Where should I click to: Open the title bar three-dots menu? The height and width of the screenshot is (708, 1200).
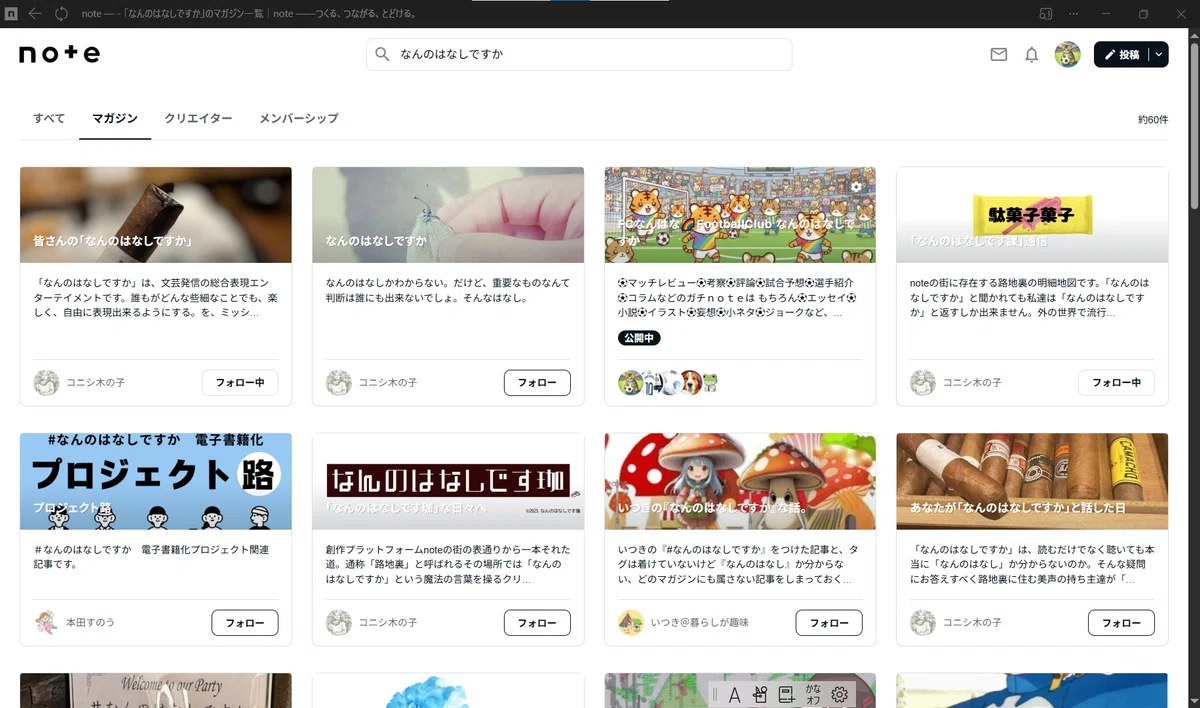[1073, 14]
